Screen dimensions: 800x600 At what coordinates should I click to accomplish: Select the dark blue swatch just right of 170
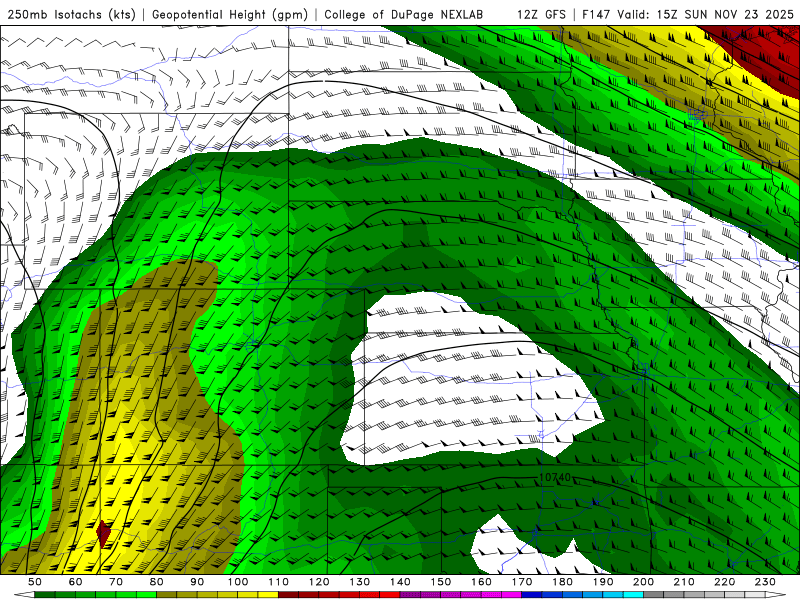click(x=532, y=595)
